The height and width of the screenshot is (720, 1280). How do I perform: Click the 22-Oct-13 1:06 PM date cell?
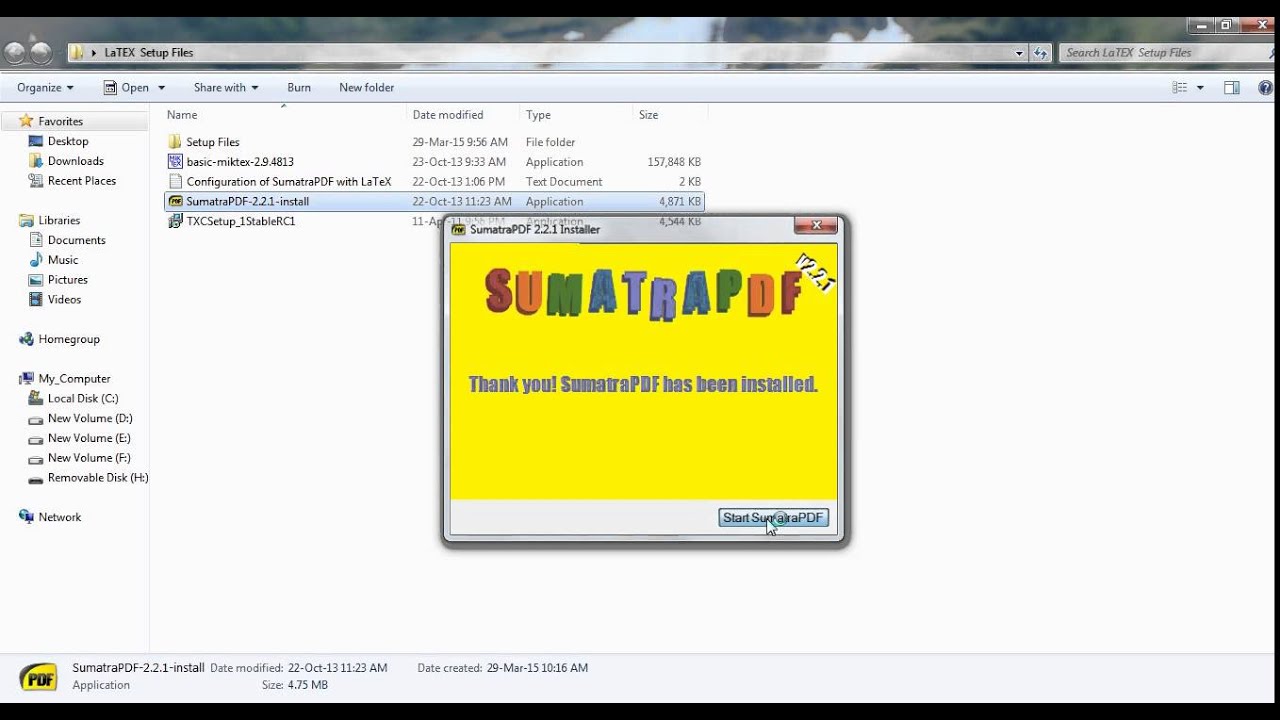click(x=458, y=182)
